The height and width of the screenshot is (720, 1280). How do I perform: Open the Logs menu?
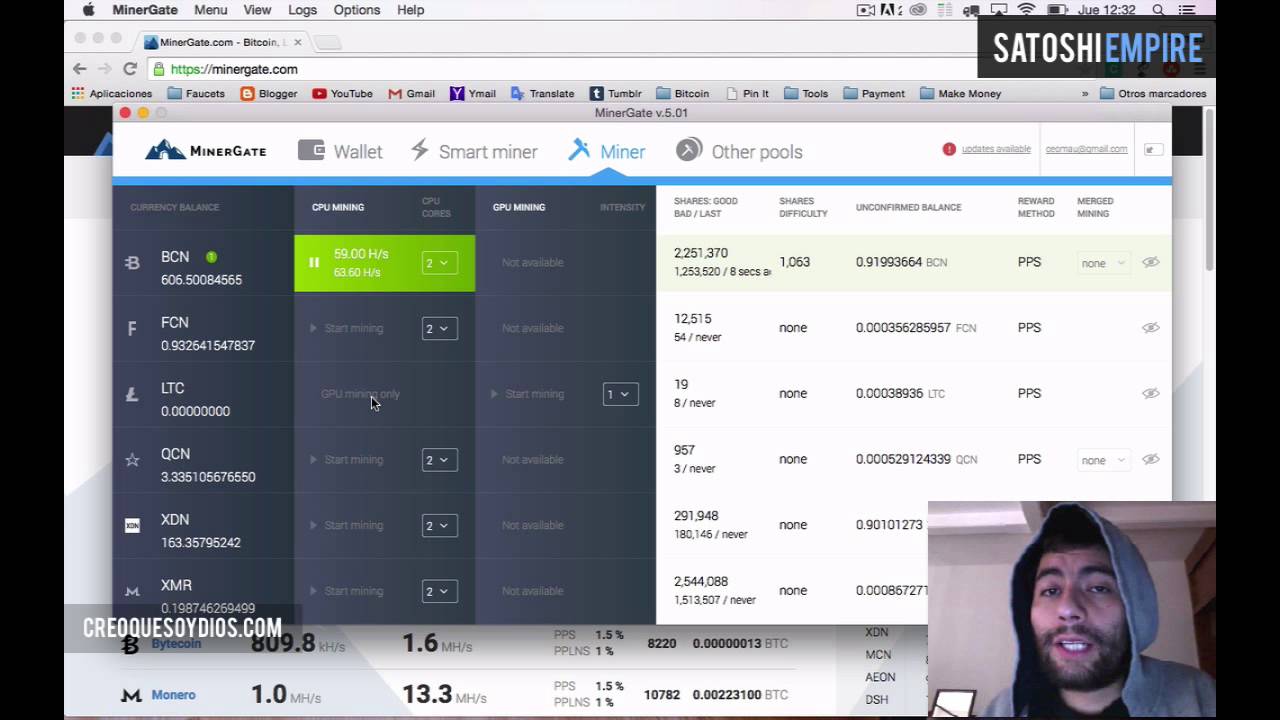pyautogui.click(x=302, y=10)
